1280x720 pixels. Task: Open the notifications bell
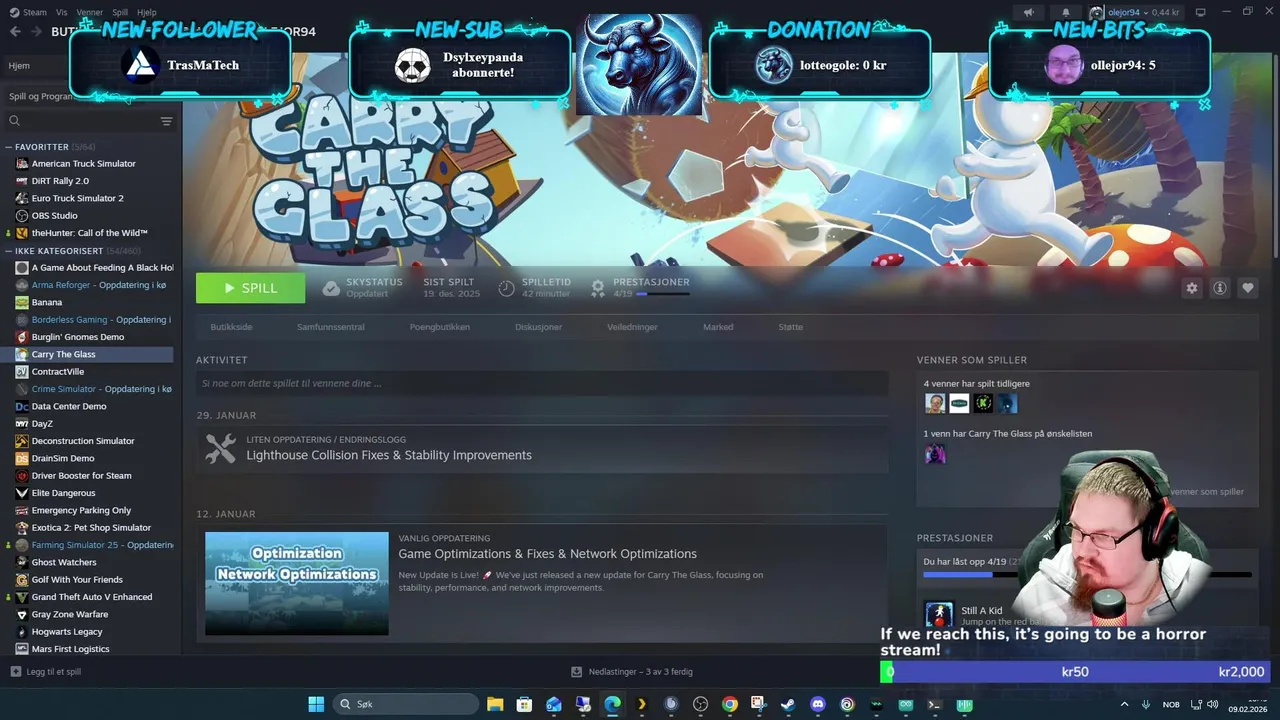coord(1066,12)
